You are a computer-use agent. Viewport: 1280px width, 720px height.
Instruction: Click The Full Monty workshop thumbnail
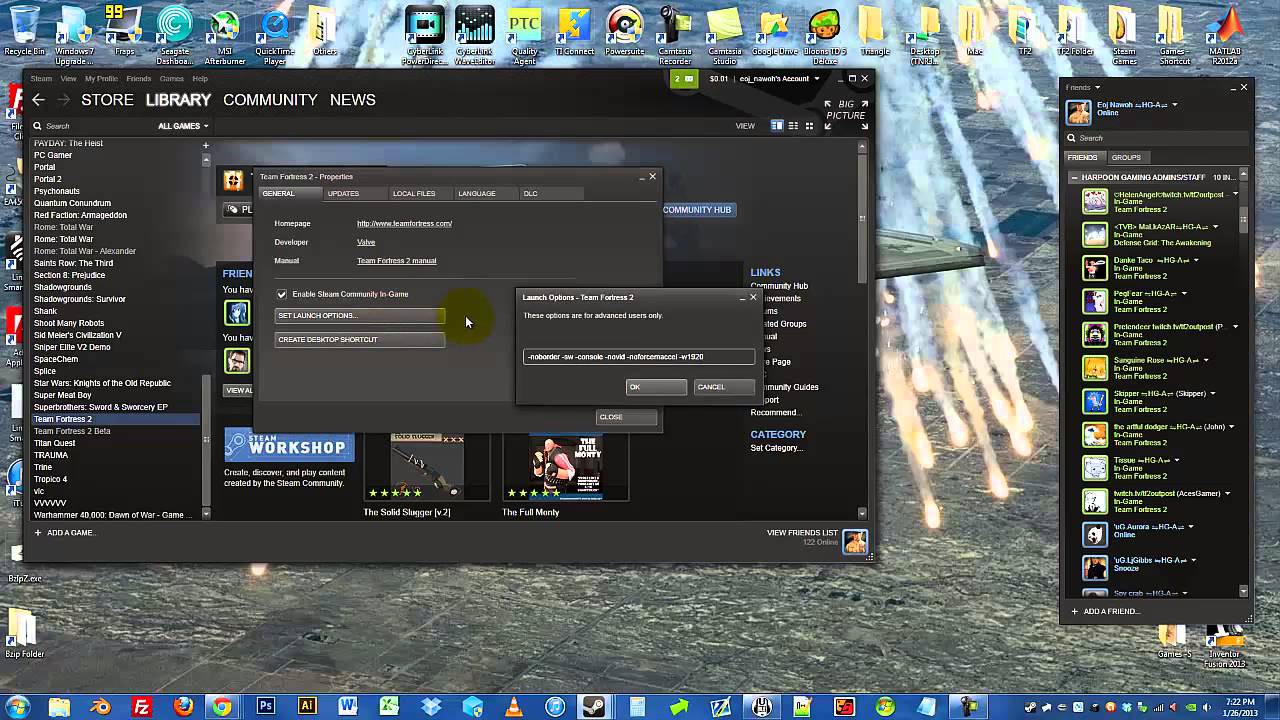click(565, 467)
